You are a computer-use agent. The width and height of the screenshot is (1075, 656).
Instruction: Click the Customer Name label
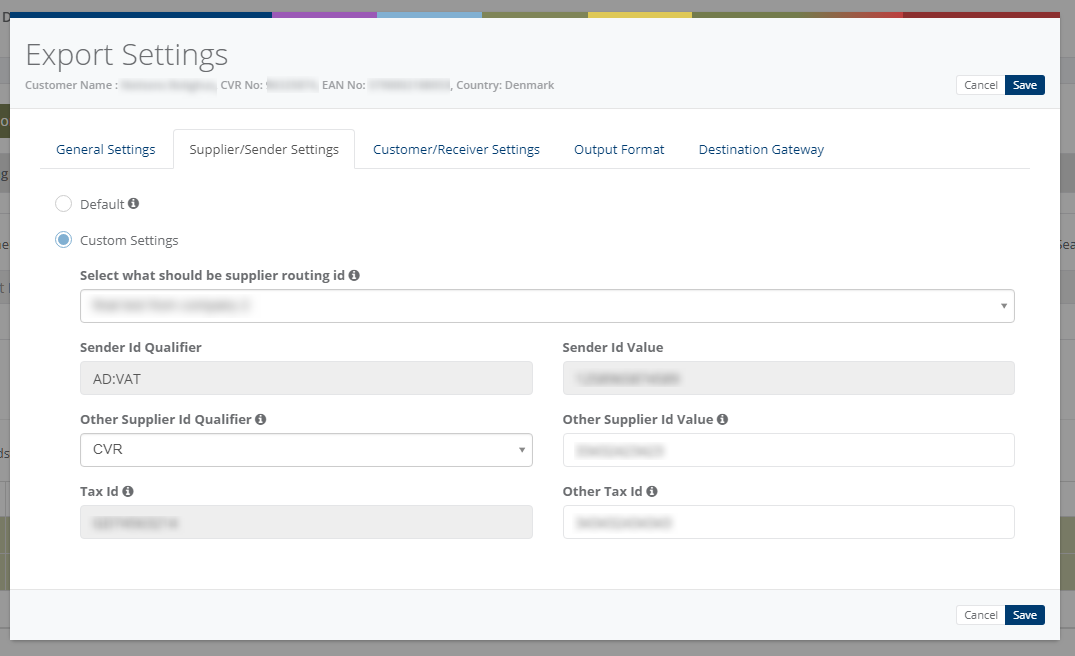[71, 85]
